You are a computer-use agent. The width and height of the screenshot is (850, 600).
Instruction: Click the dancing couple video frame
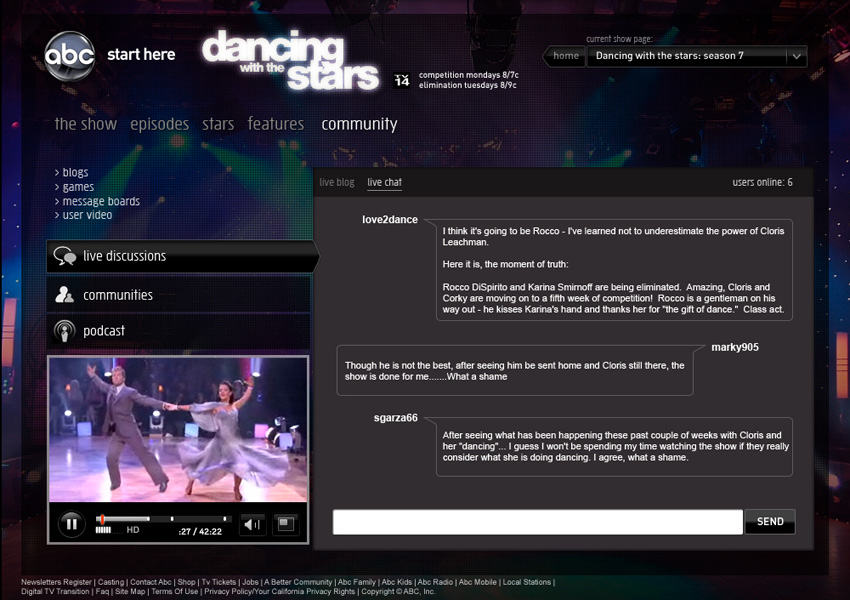(x=178, y=429)
